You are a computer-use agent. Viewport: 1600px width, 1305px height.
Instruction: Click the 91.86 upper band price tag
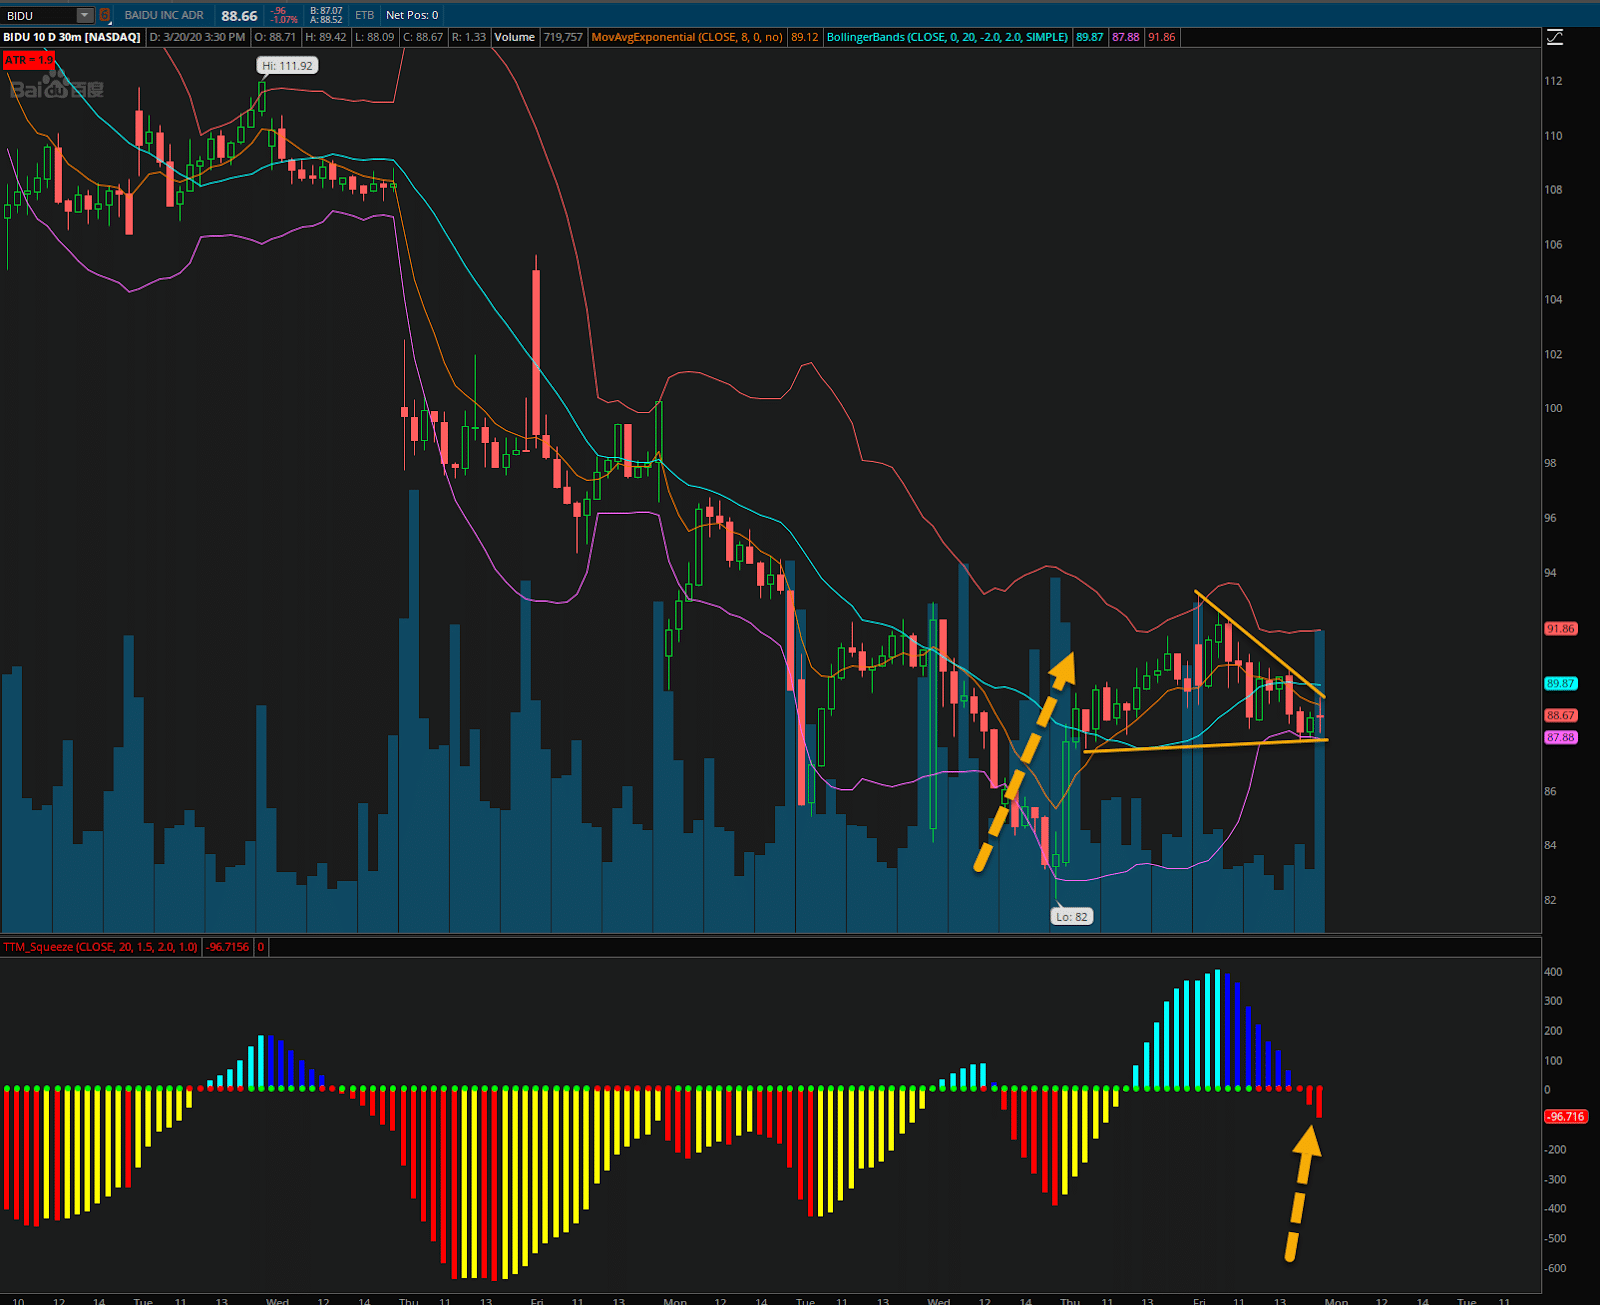[x=1561, y=629]
